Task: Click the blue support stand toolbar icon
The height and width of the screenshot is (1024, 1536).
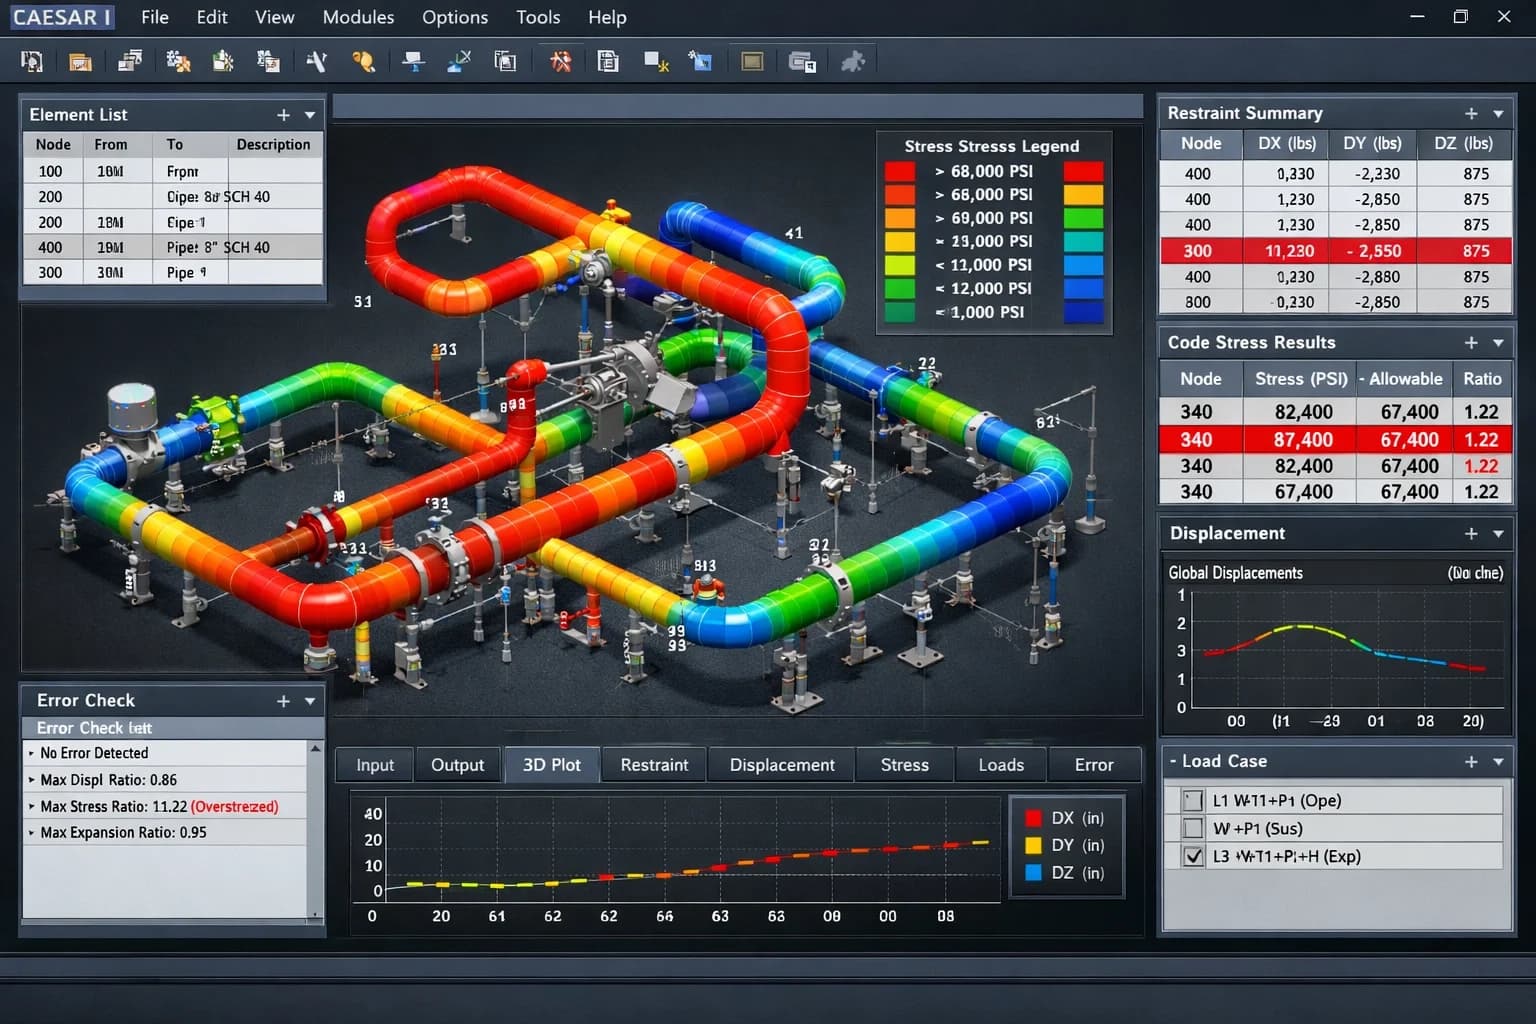Action: coord(413,62)
